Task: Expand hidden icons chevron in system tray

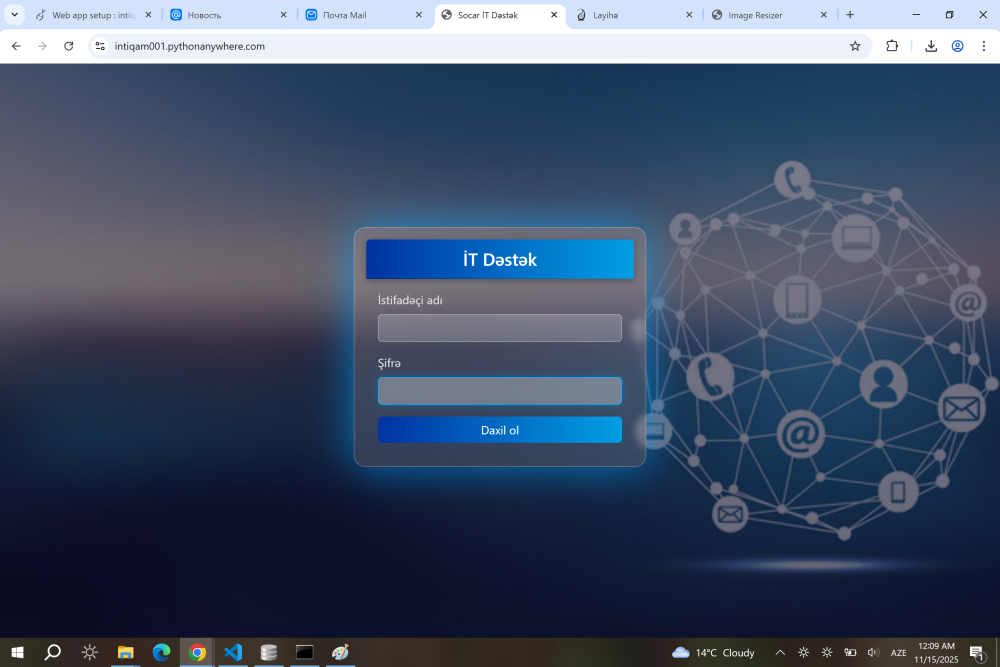Action: pos(780,652)
